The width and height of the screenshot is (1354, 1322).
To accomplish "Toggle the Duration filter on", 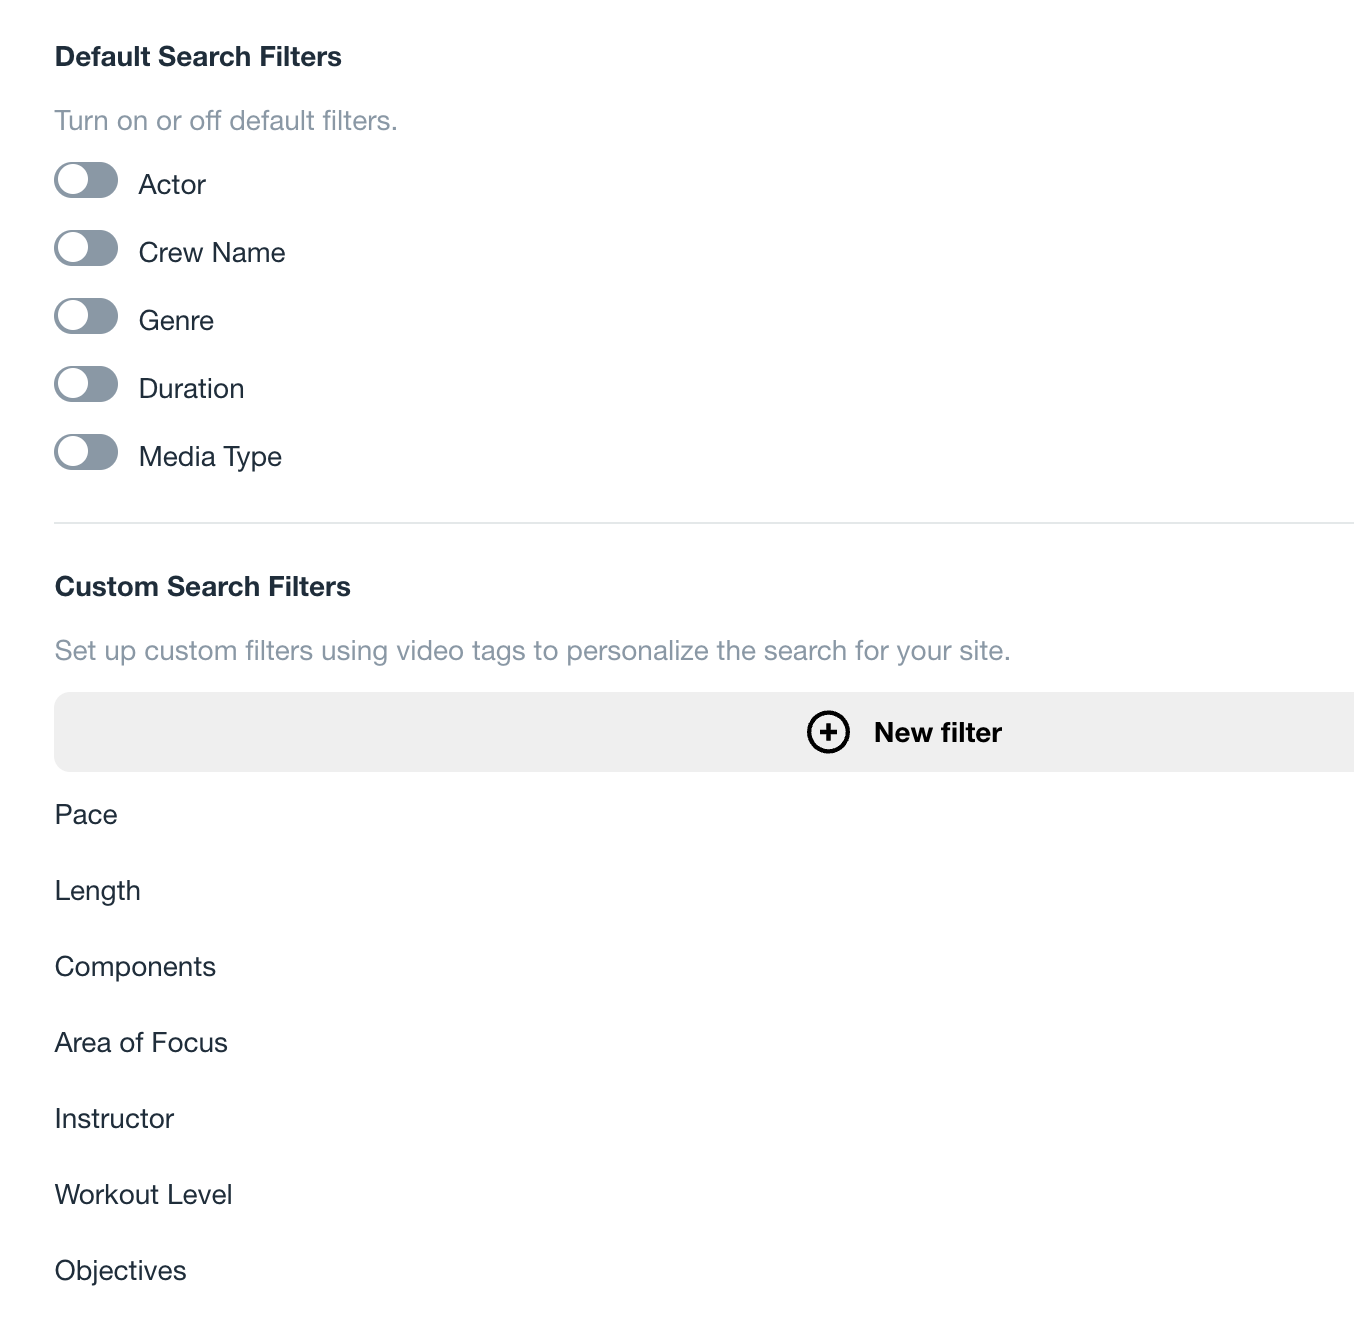I will (86, 384).
